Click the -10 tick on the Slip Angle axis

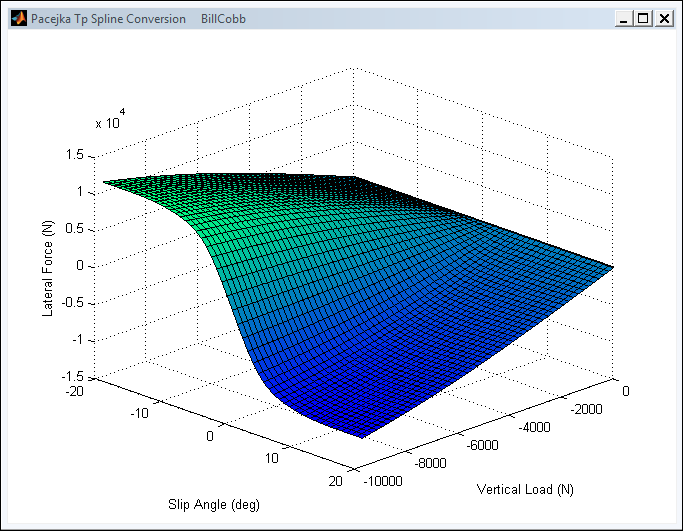[x=139, y=413]
